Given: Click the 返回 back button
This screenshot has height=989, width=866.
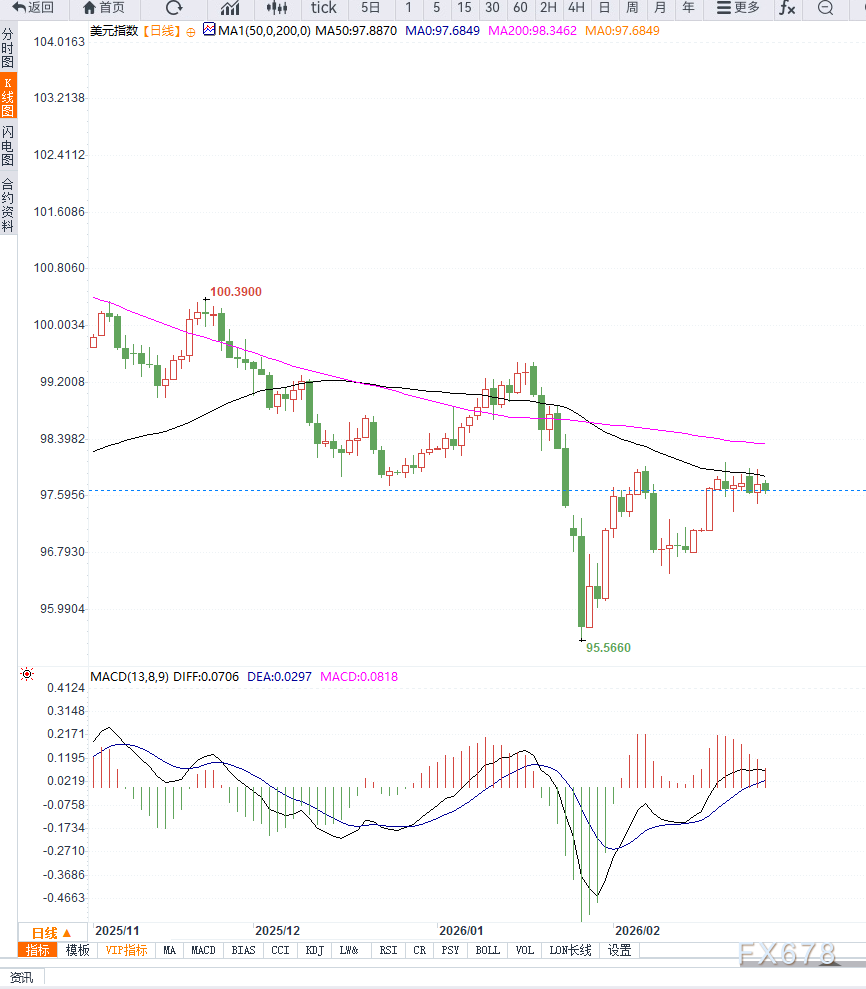Looking at the screenshot, I should (x=33, y=8).
